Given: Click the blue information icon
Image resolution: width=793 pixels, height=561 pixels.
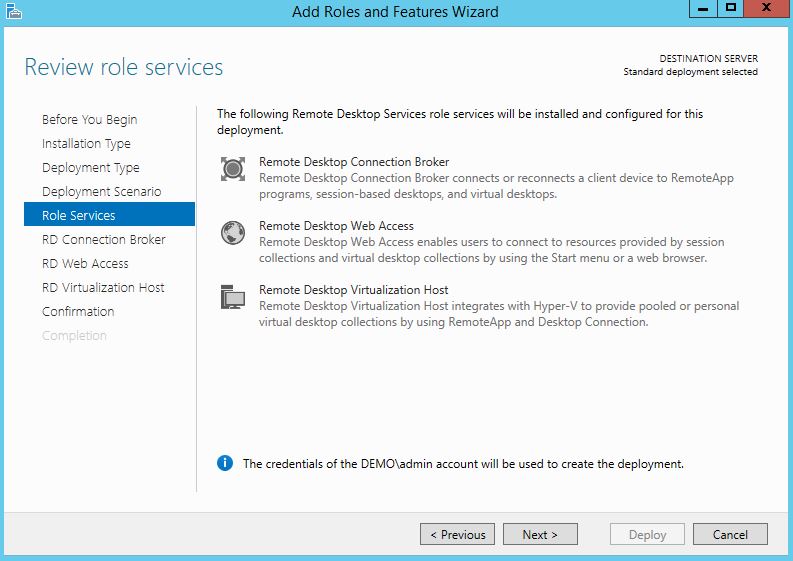Looking at the screenshot, I should (x=226, y=464).
